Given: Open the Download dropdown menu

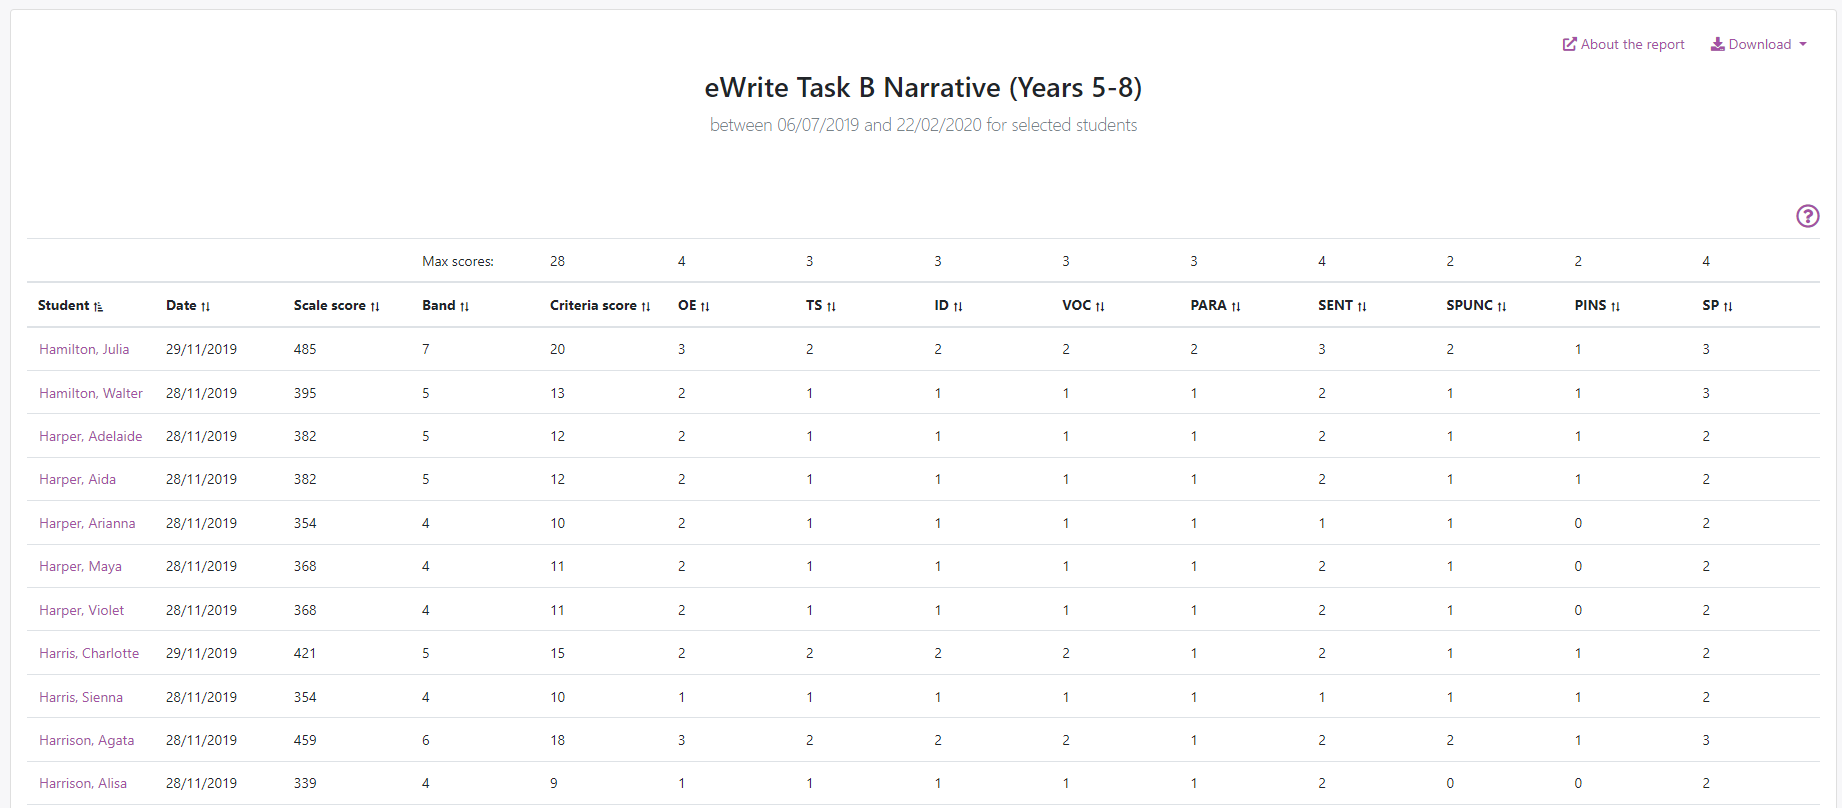Looking at the screenshot, I should tap(1759, 45).
